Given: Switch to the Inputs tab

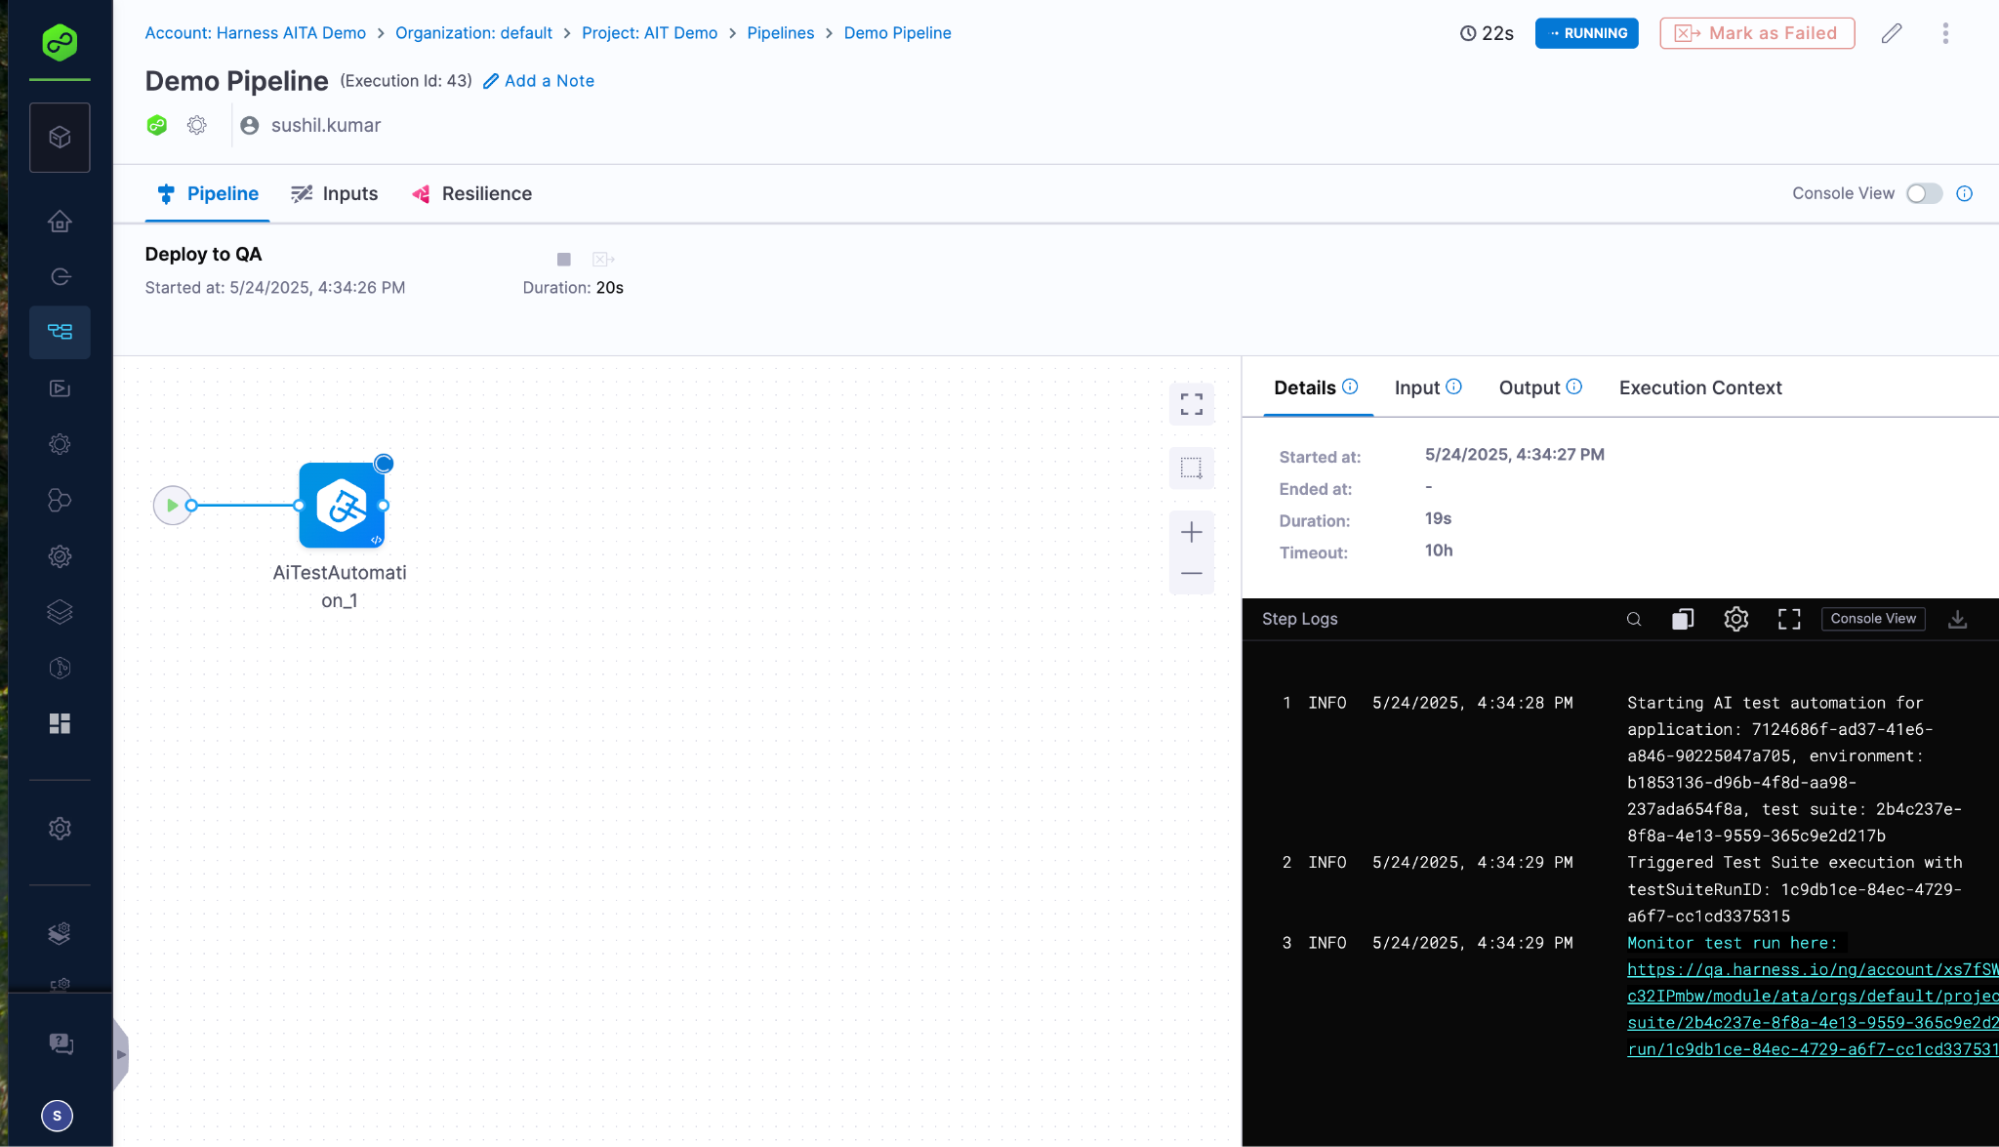Looking at the screenshot, I should (349, 193).
